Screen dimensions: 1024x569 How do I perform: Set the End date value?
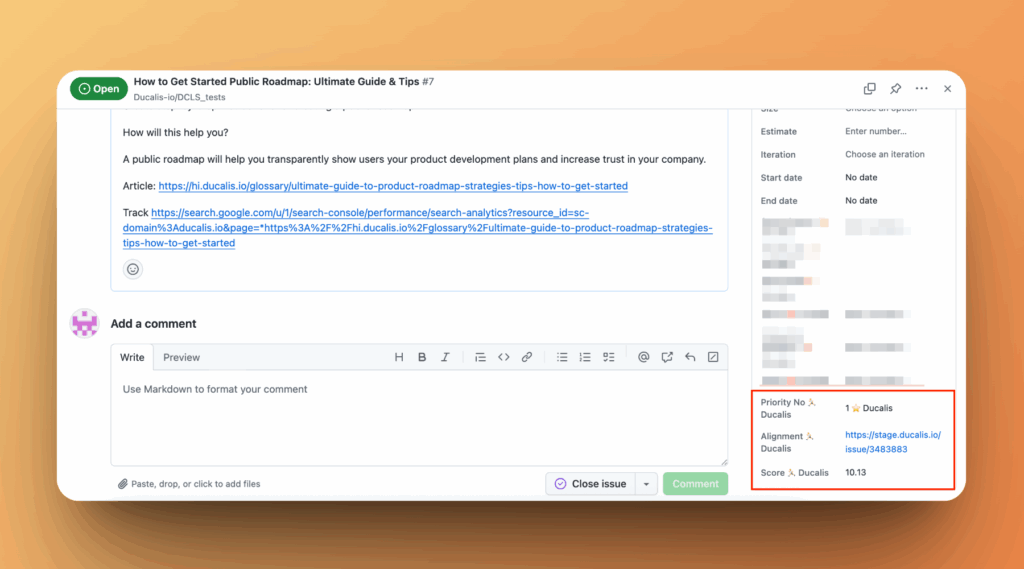pyautogui.click(x=861, y=201)
